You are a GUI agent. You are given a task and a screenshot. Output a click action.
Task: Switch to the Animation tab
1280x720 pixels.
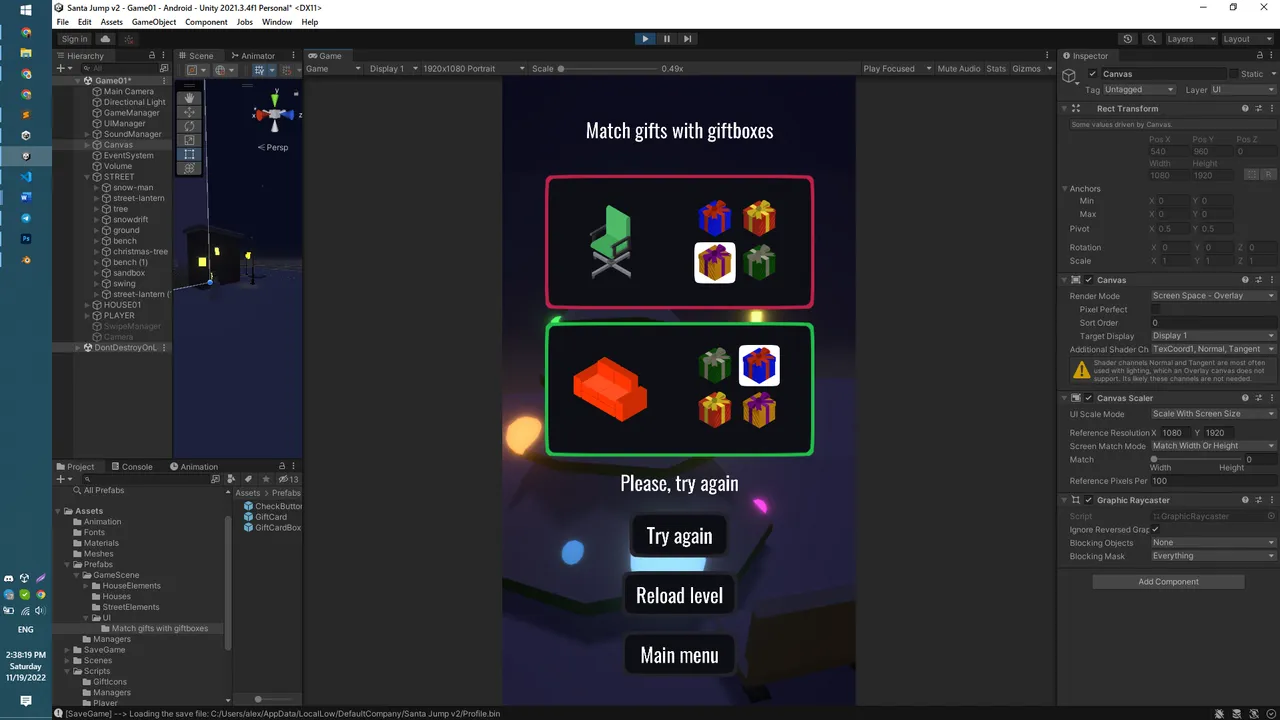[x=194, y=466]
